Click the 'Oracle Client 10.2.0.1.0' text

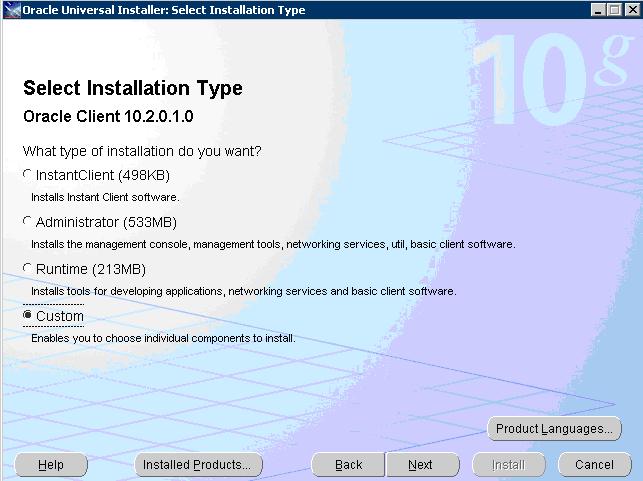point(108,116)
